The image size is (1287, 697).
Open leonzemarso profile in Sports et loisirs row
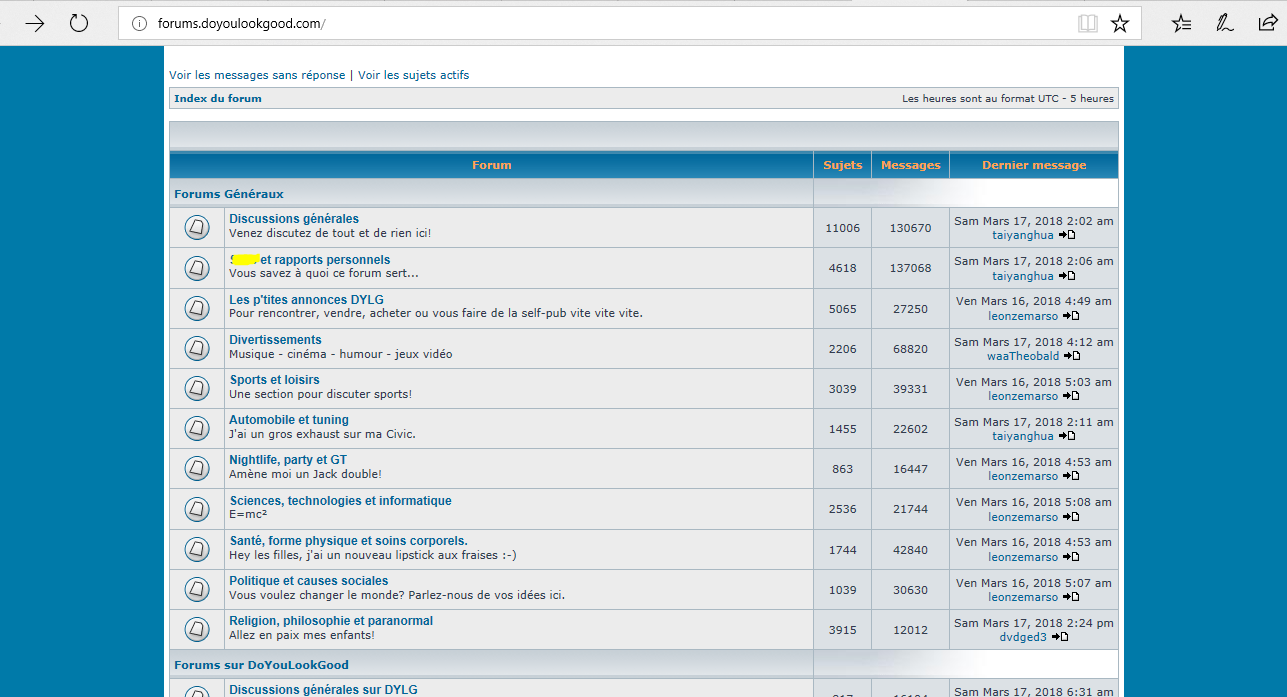(x=1023, y=396)
